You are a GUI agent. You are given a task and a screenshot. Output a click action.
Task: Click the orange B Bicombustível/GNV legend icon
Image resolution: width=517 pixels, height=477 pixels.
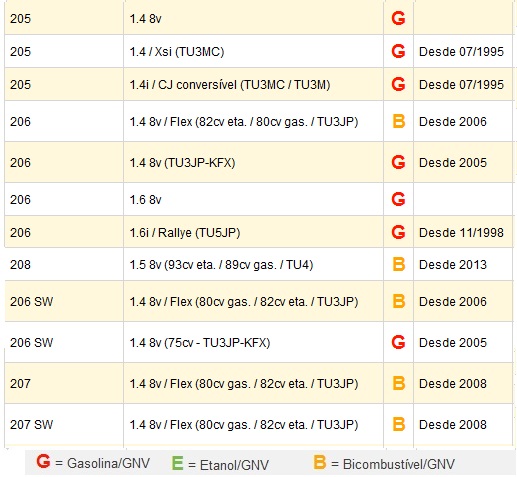tap(320, 462)
